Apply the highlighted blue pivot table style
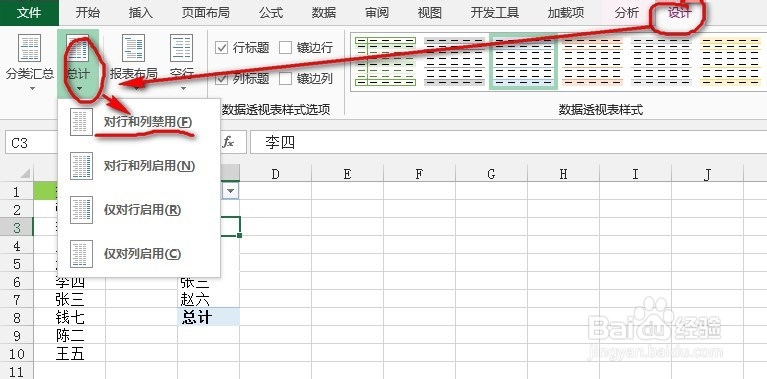The height and width of the screenshot is (379, 767). point(523,62)
